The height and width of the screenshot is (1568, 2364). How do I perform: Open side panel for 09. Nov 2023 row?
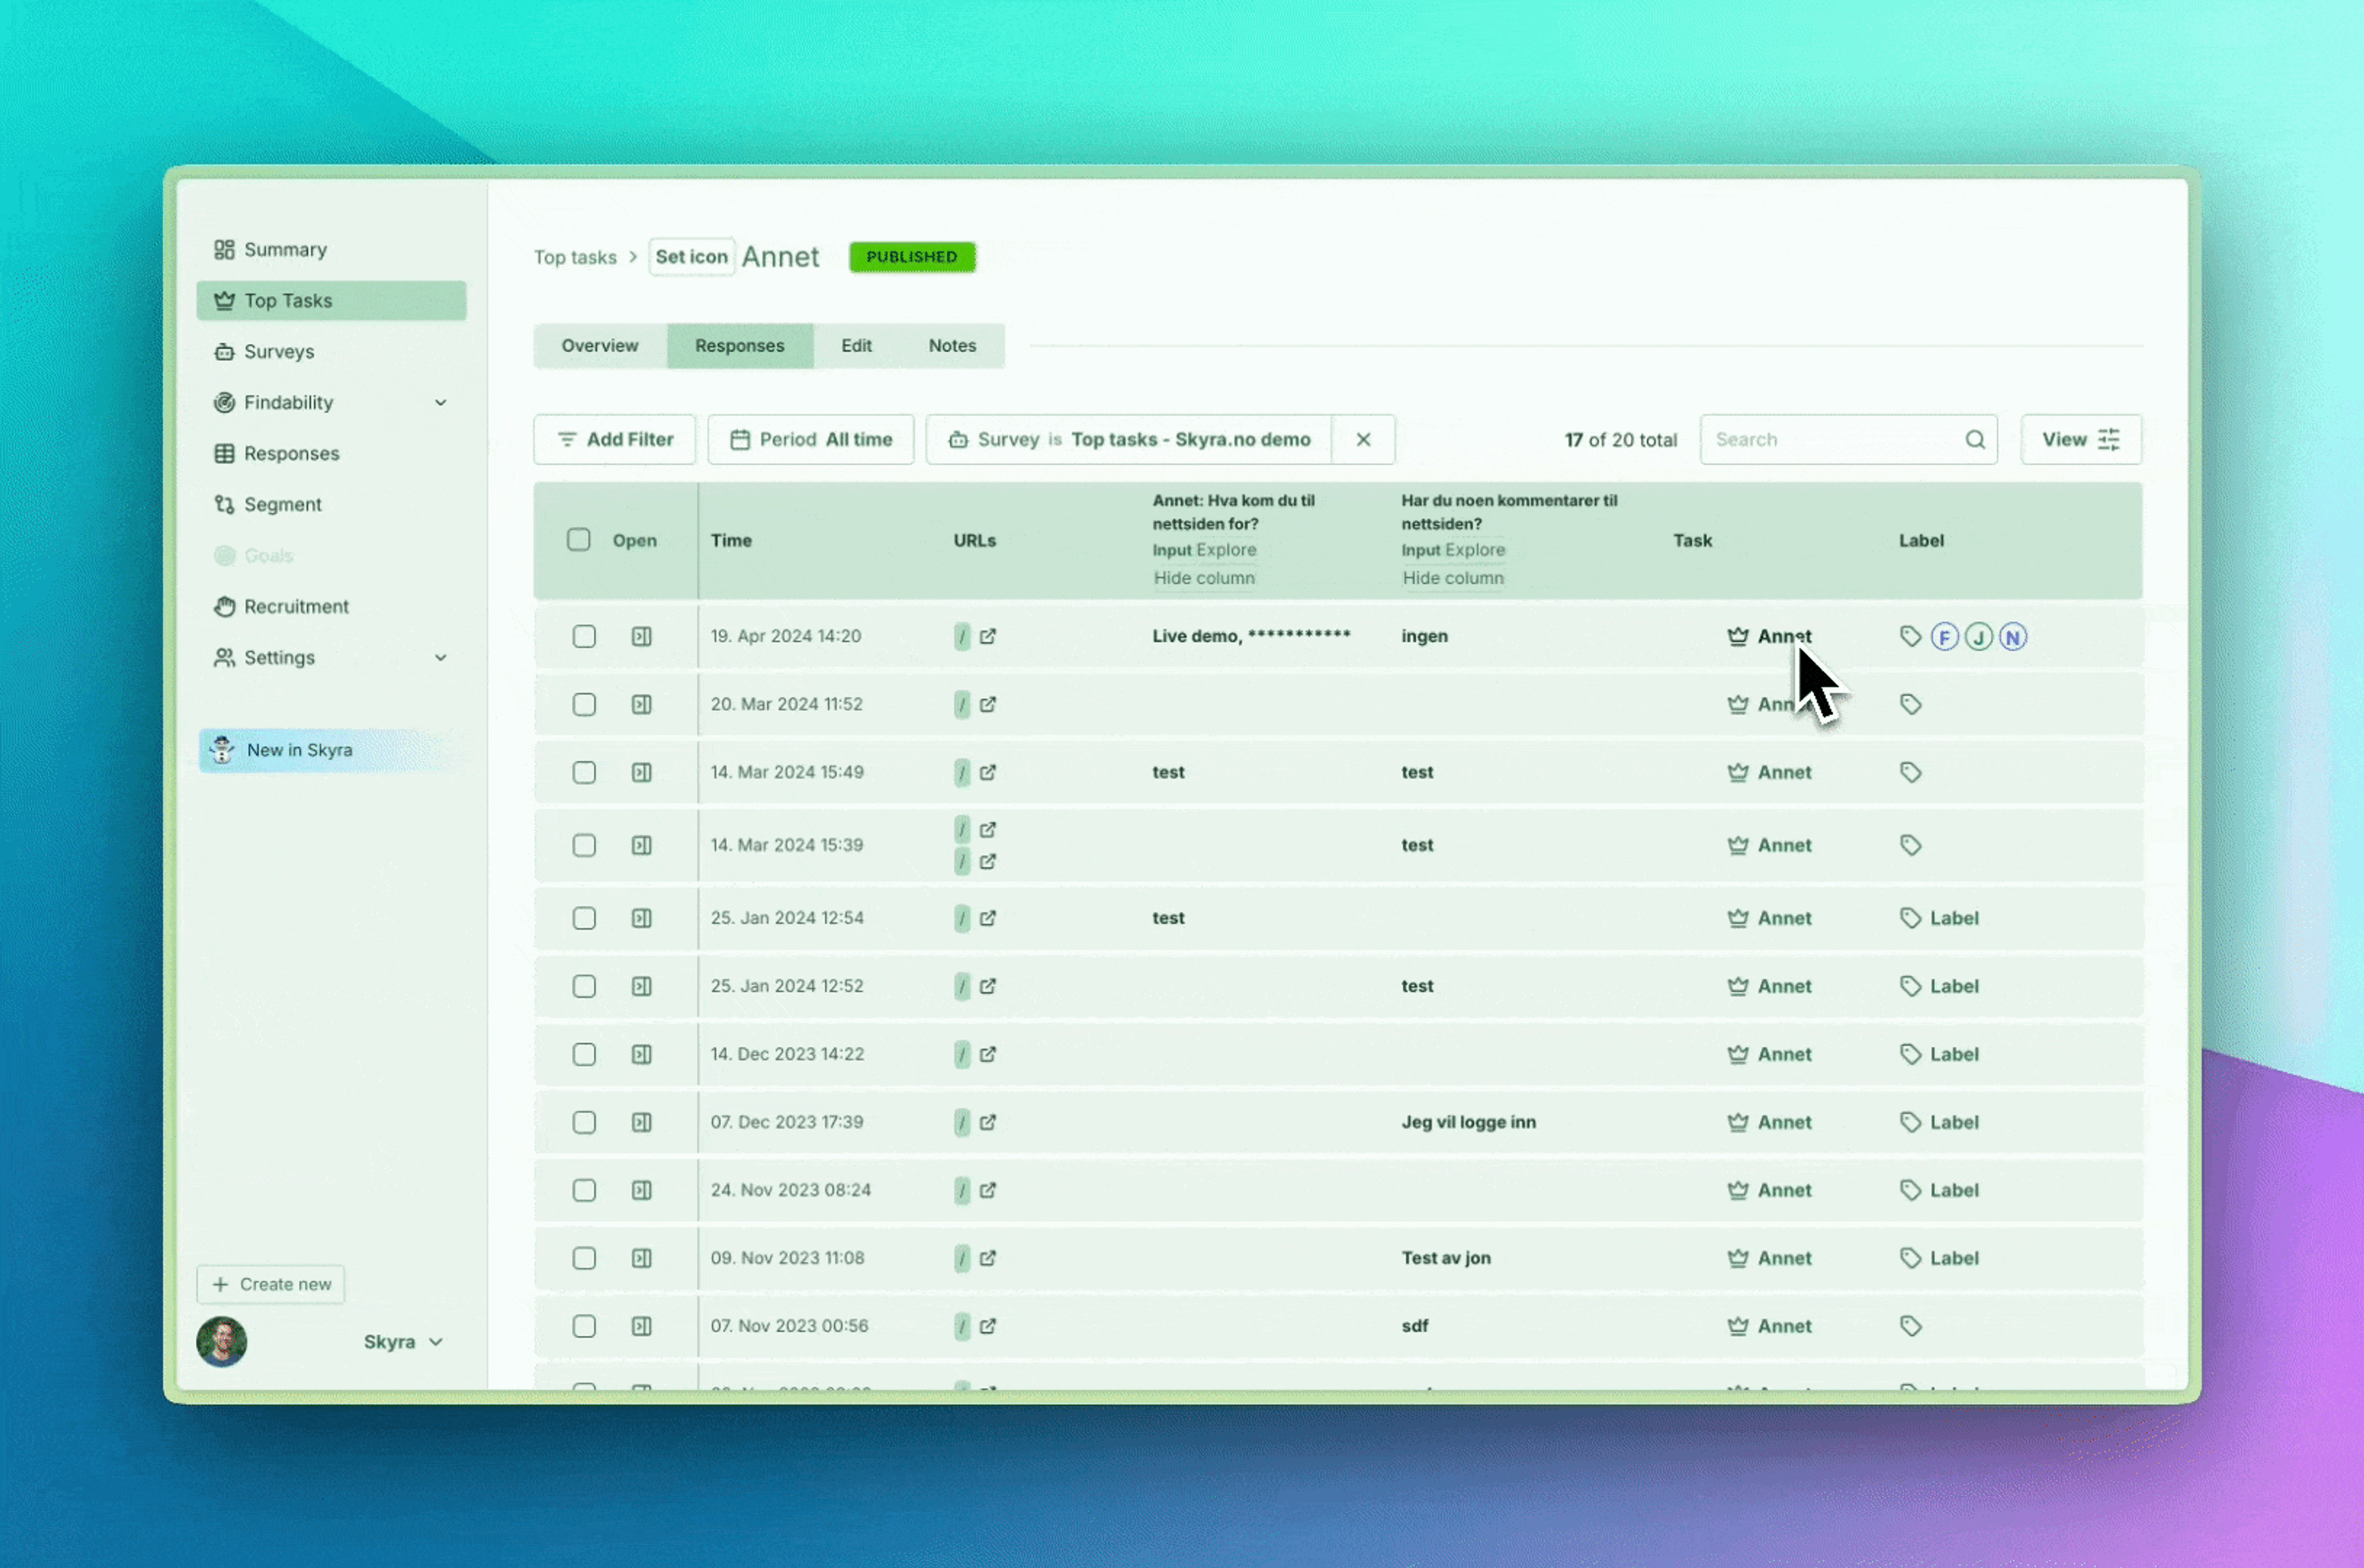[641, 1258]
